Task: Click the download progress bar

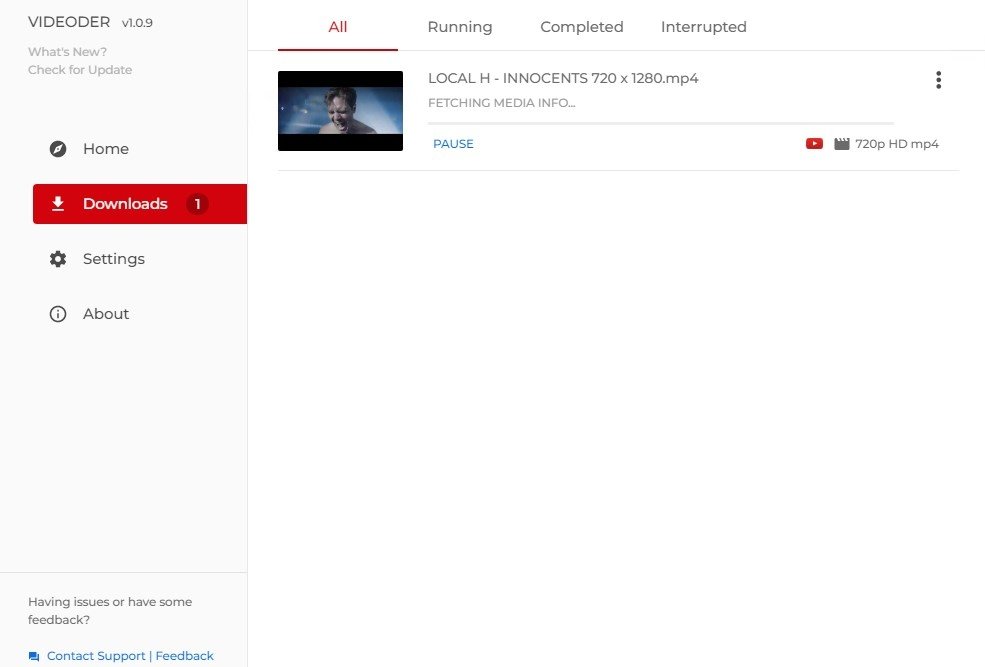Action: [661, 124]
